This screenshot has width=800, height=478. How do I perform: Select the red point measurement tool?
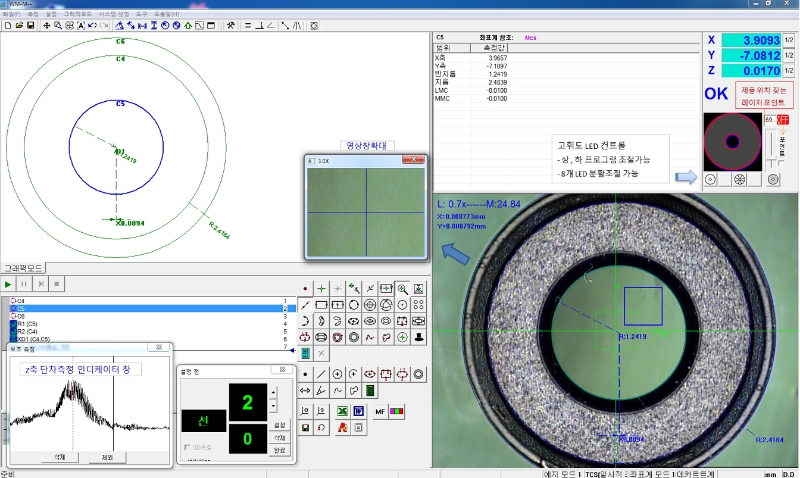coord(306,288)
